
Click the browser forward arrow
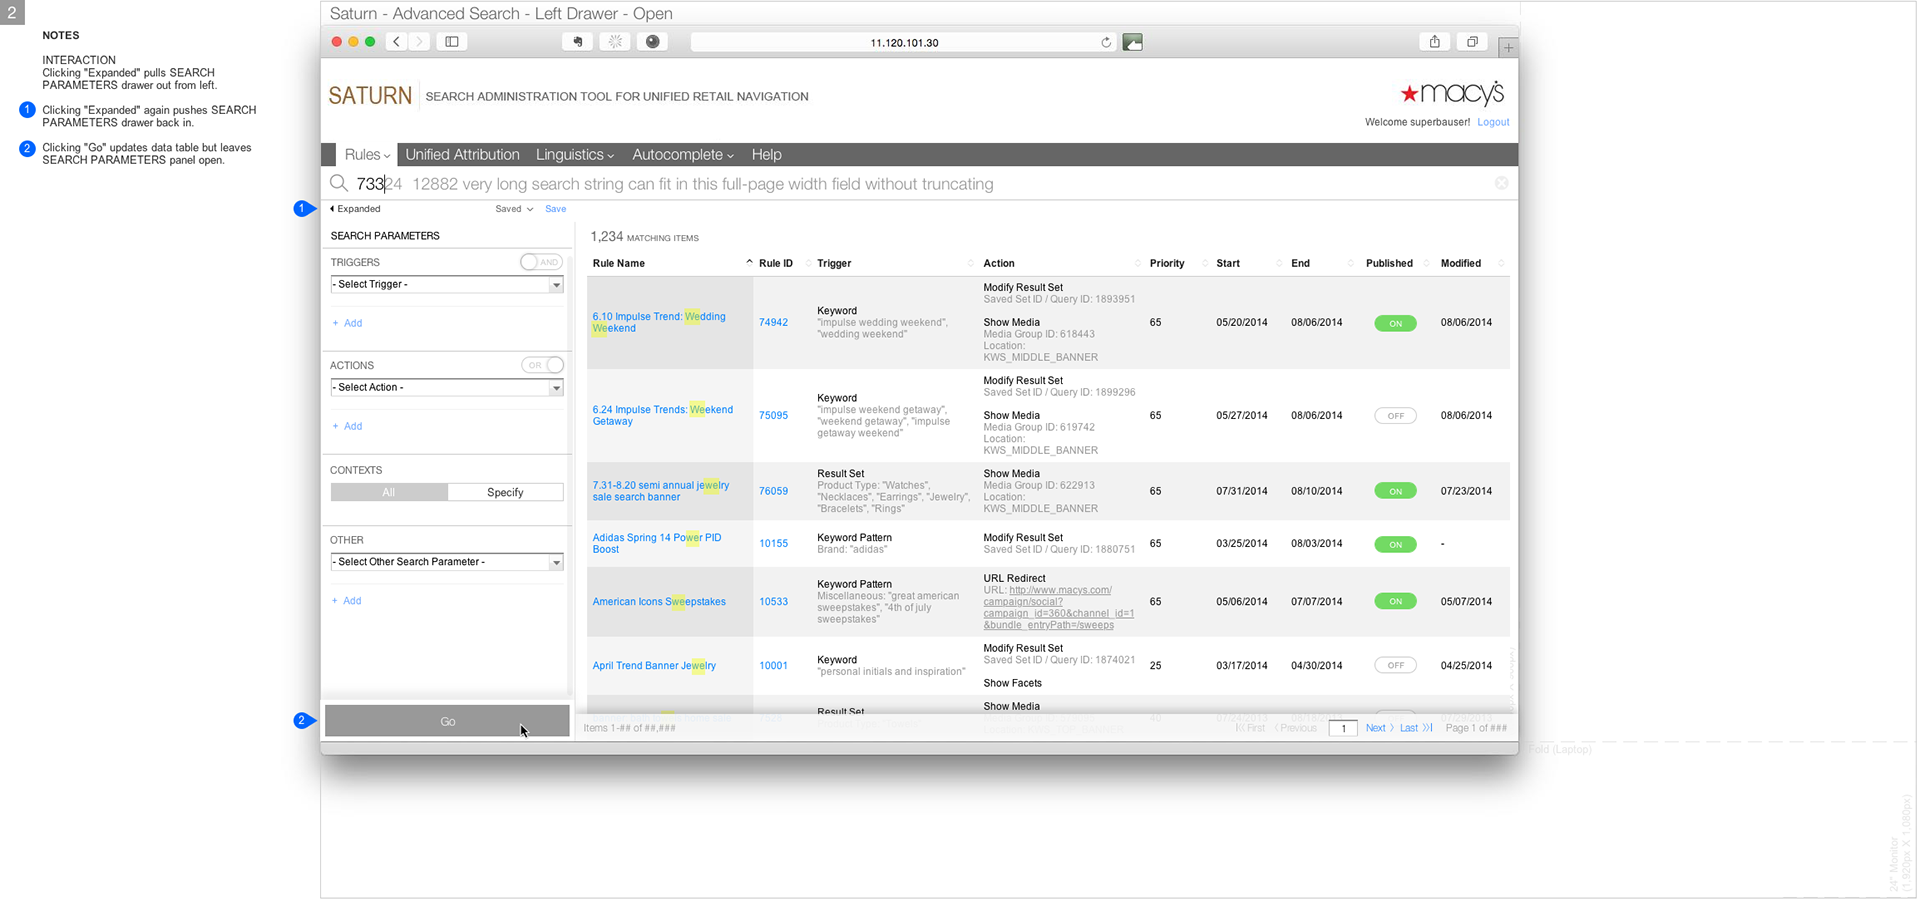pos(420,42)
